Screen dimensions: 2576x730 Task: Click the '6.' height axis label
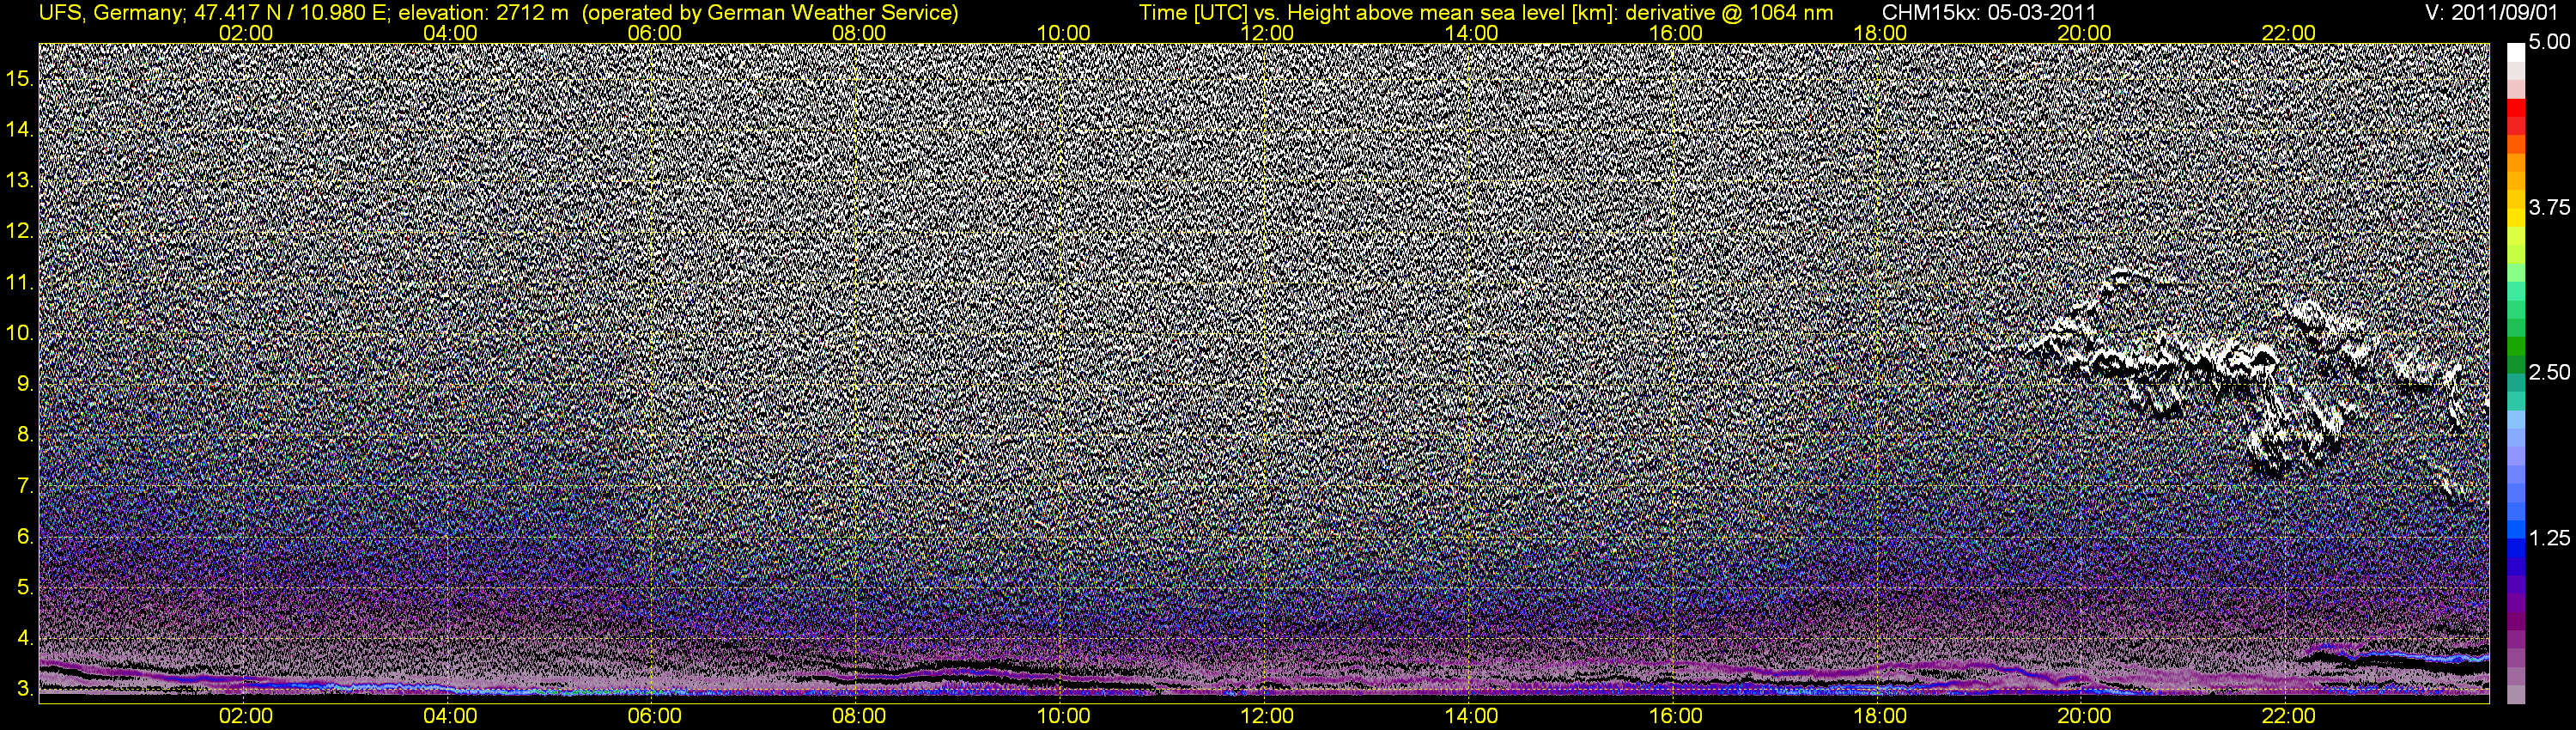tap(25, 537)
